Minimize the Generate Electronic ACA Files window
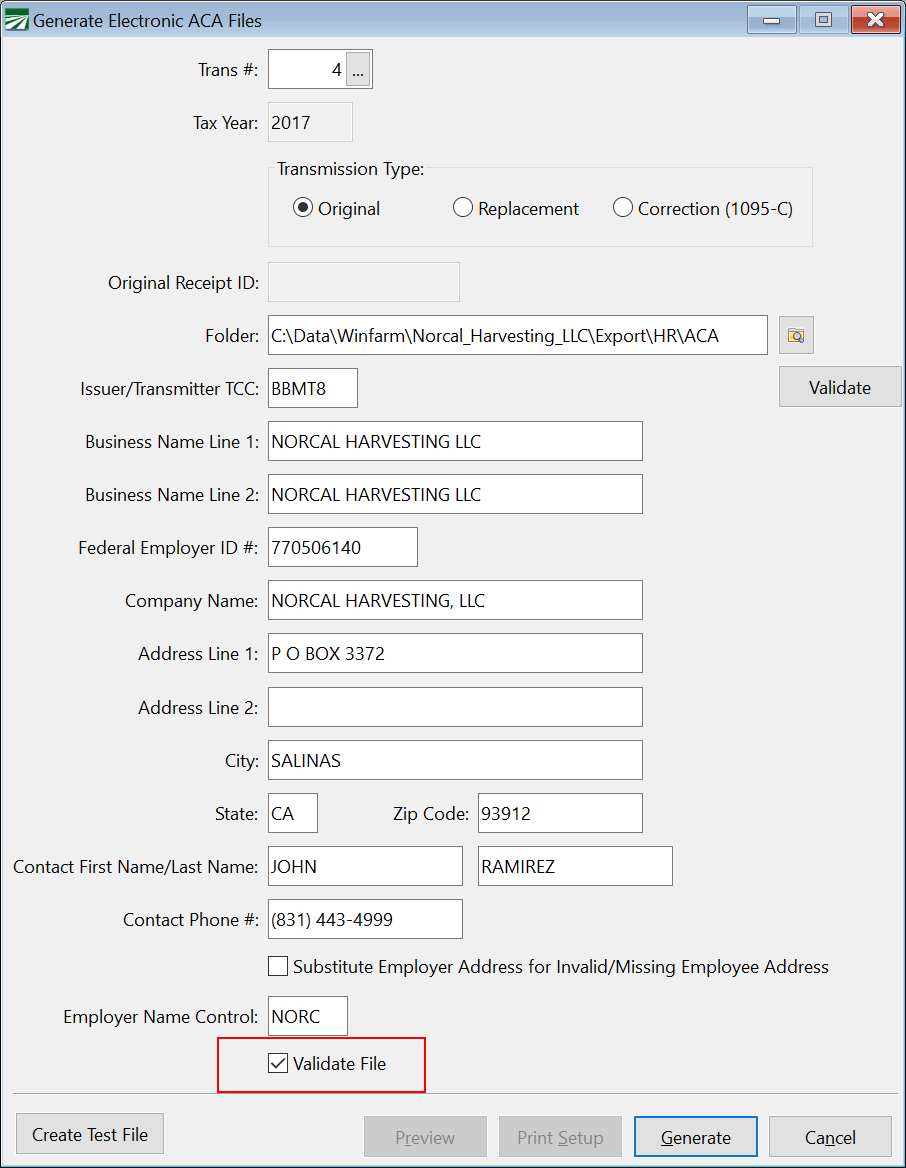This screenshot has width=906, height=1168. coord(772,19)
